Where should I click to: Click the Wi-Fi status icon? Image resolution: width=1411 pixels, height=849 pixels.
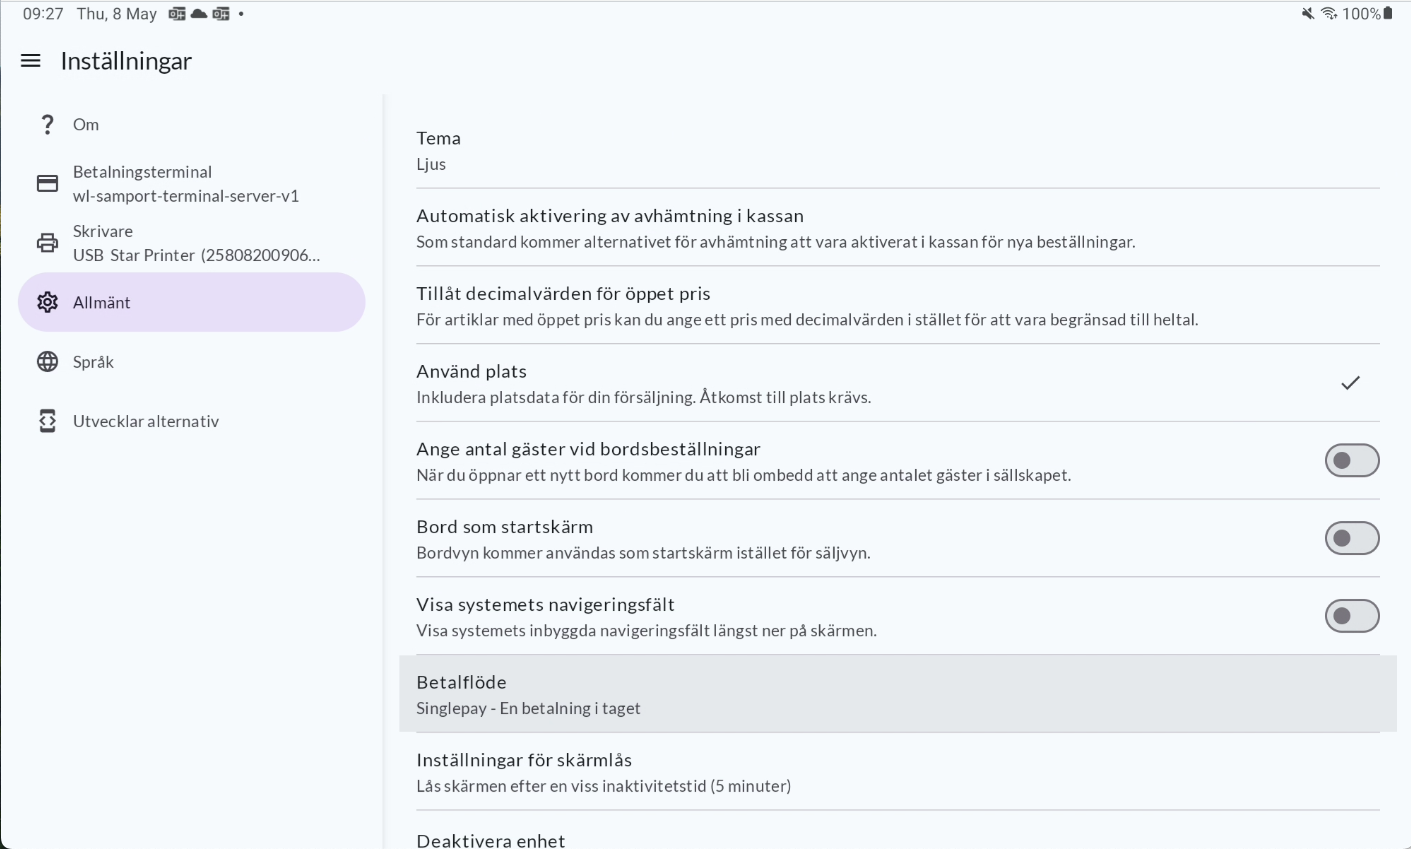tap(1329, 14)
